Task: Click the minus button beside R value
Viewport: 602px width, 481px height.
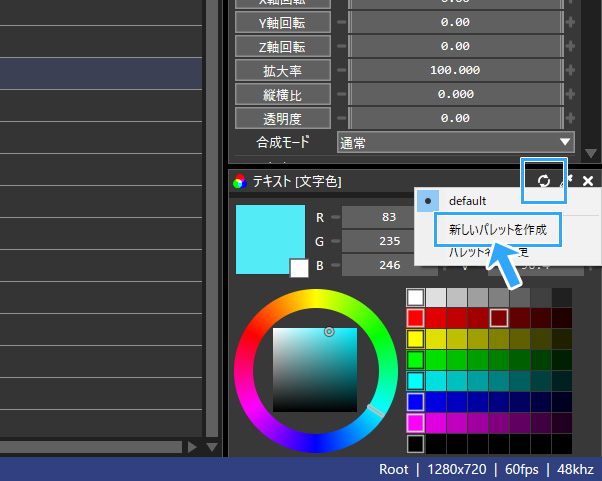Action: 336,217
